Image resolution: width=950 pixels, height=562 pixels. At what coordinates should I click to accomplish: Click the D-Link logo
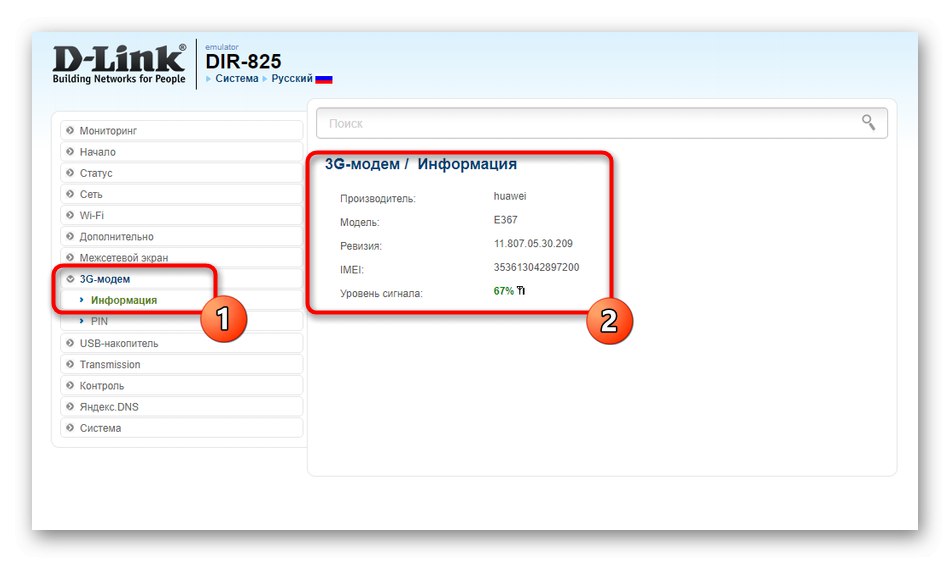click(119, 64)
